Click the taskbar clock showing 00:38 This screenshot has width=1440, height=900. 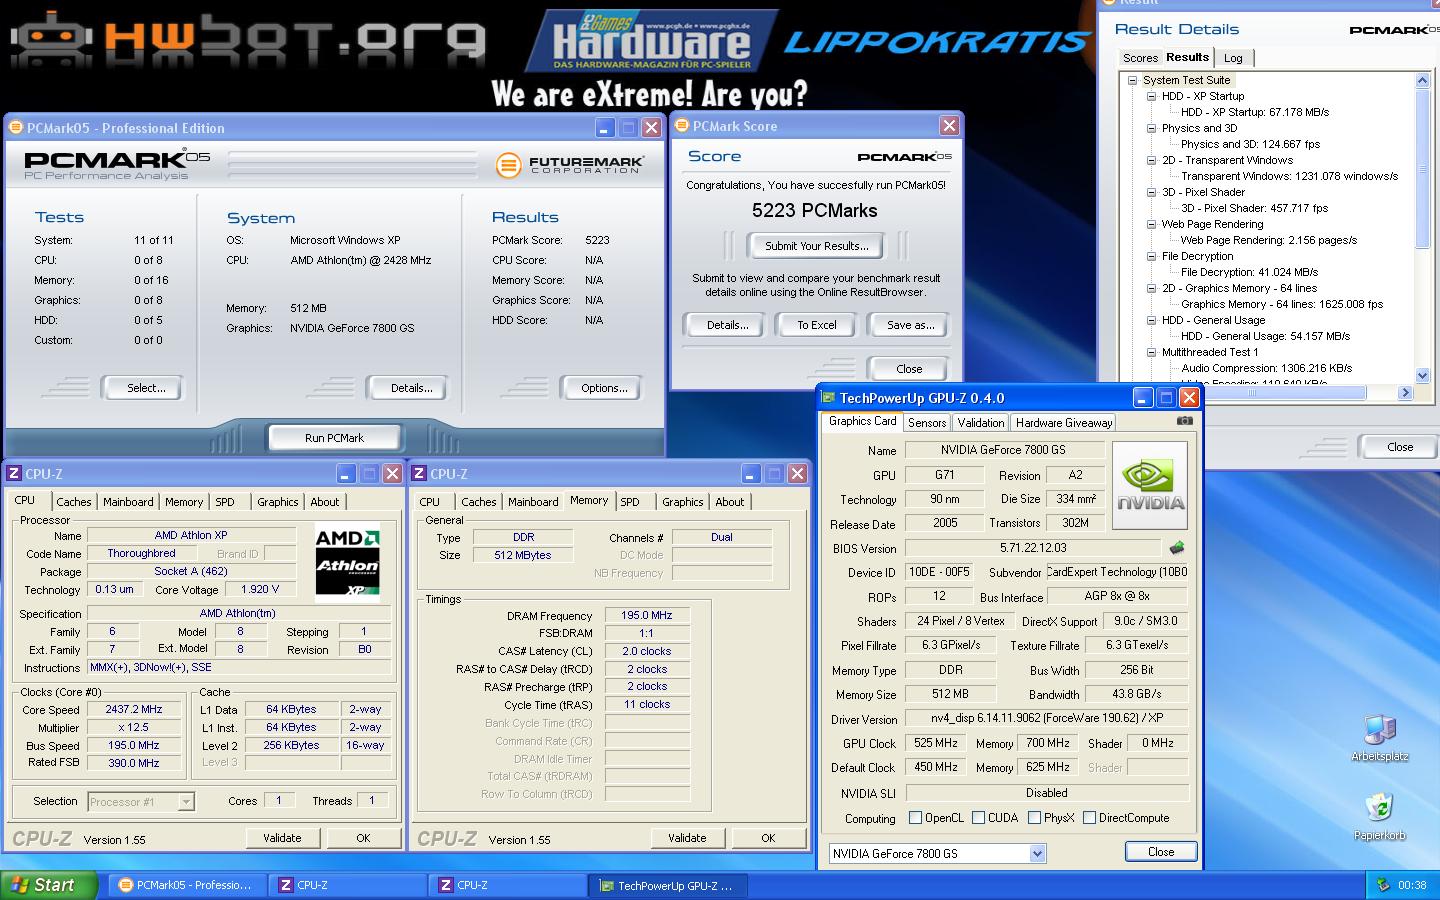1412,885
